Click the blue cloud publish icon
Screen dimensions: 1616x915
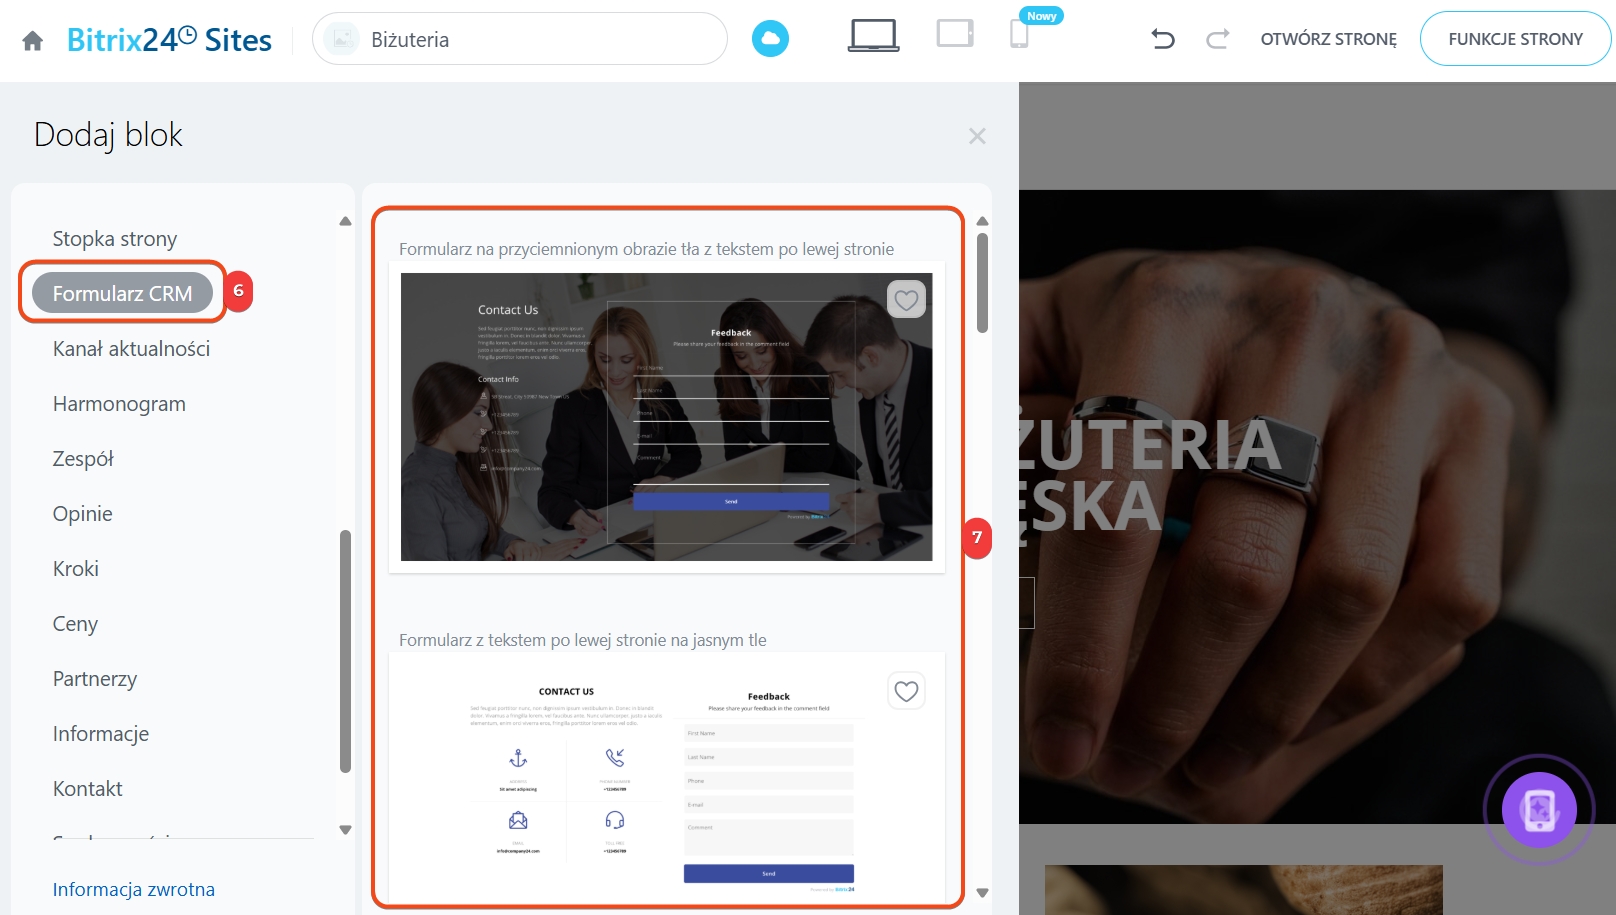pos(770,39)
